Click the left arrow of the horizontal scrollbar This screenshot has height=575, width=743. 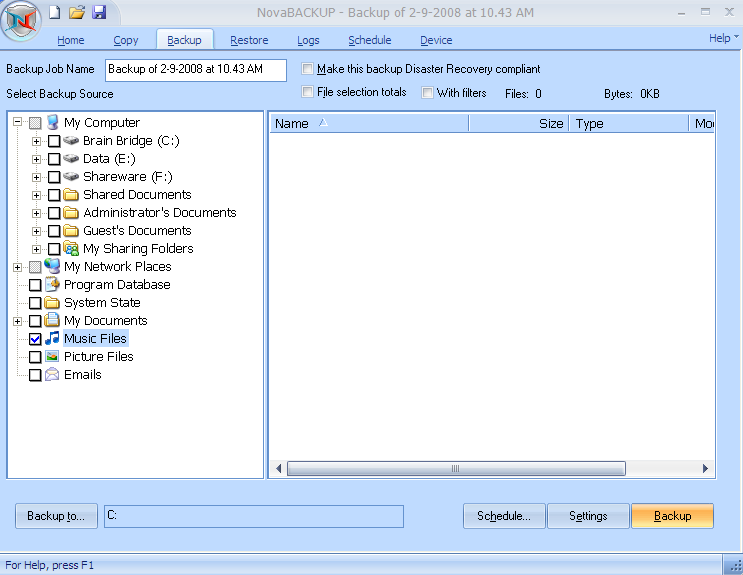[279, 468]
